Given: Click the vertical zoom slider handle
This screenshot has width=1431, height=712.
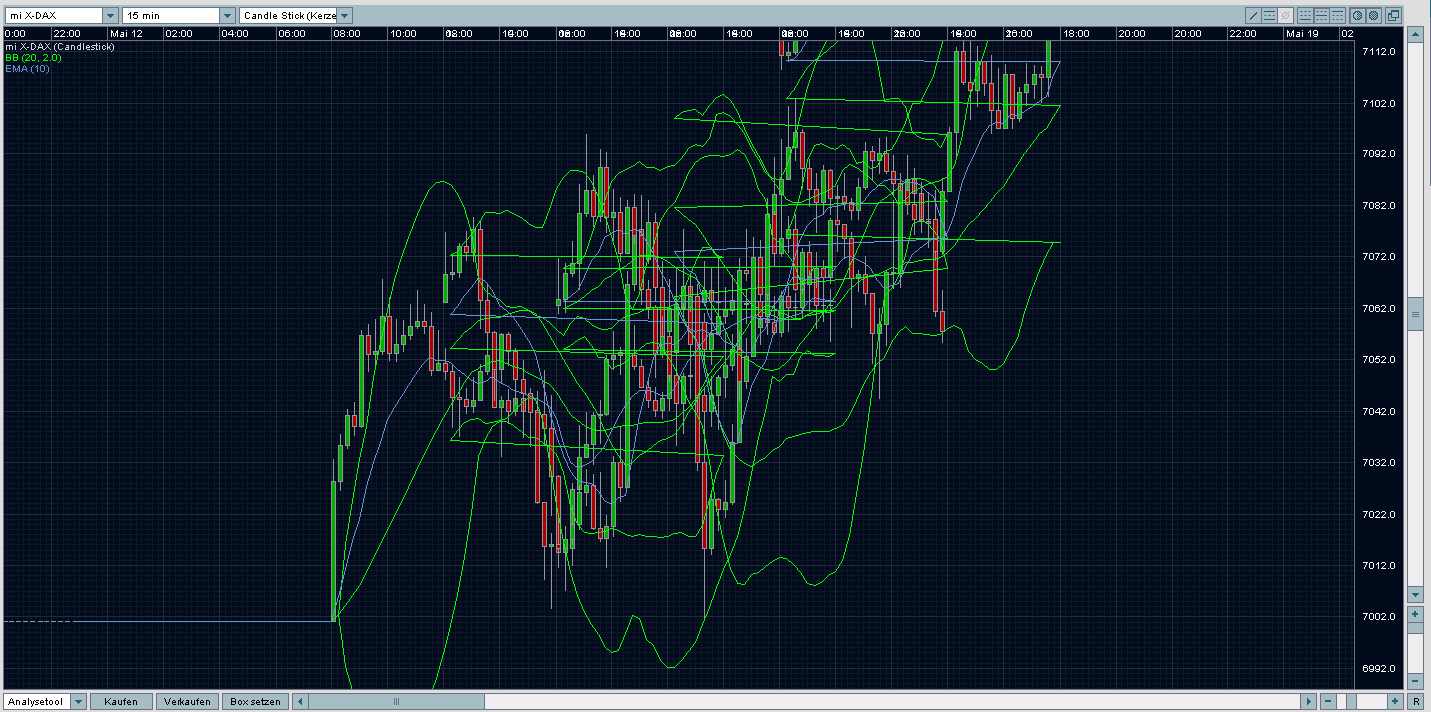Looking at the screenshot, I should pyautogui.click(x=1415, y=628).
